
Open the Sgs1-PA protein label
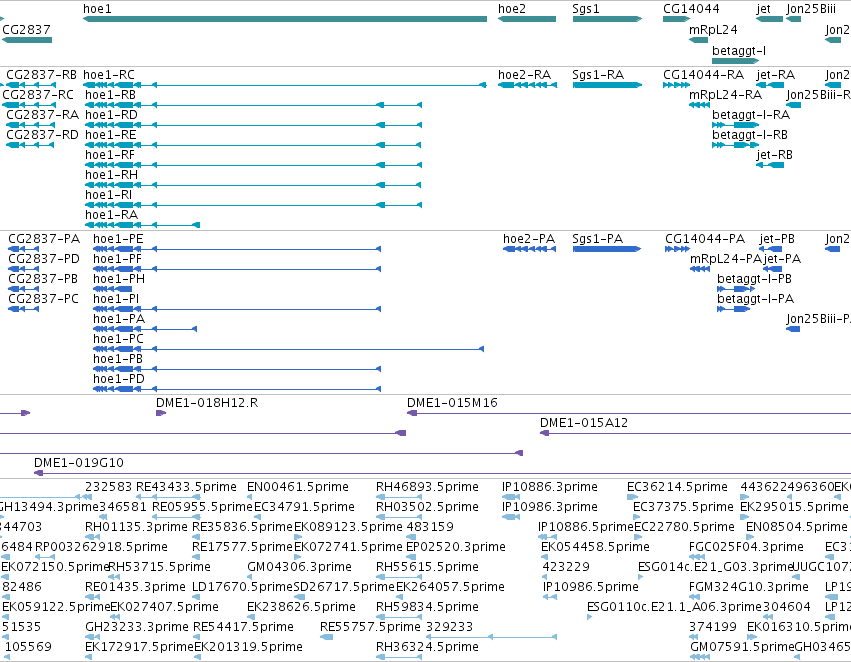coord(598,239)
